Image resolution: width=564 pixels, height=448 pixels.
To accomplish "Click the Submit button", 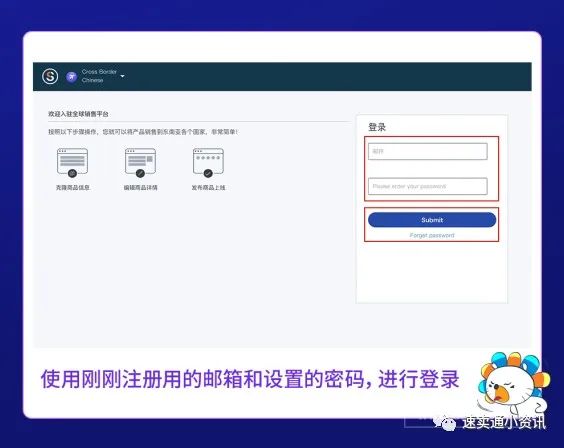I will coord(432,220).
